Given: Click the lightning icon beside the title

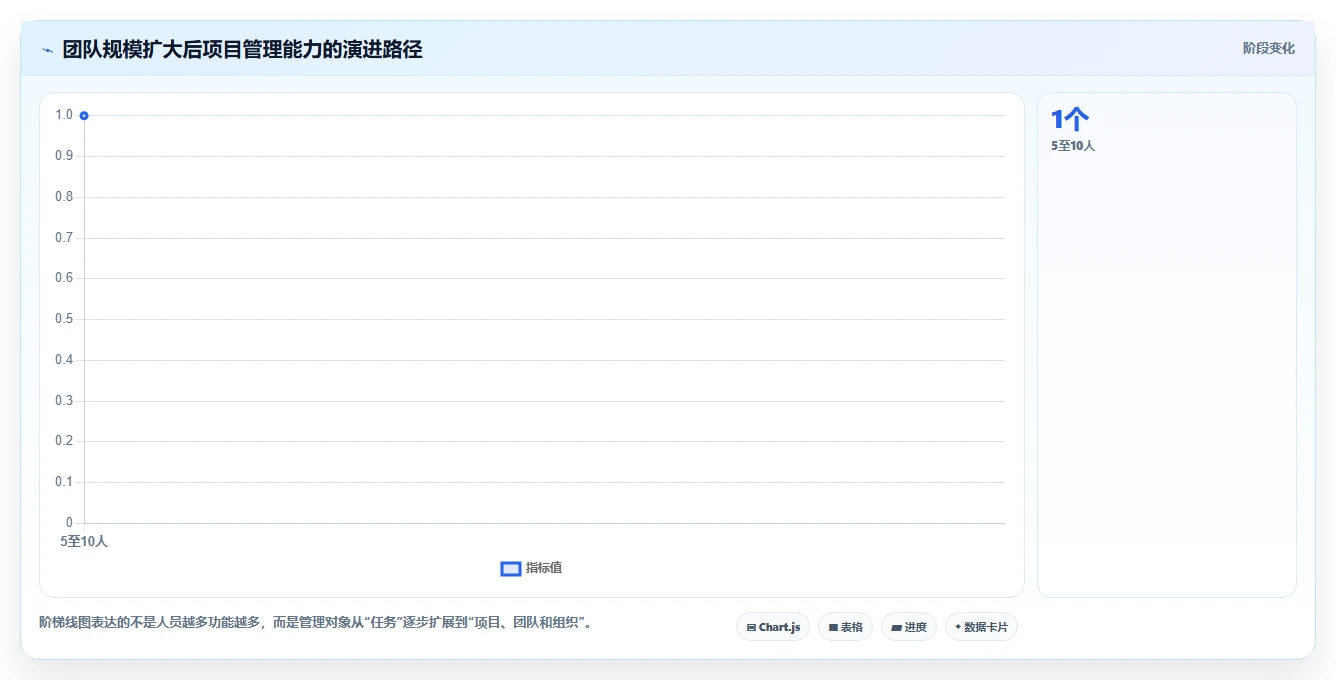Looking at the screenshot, I should (47, 50).
